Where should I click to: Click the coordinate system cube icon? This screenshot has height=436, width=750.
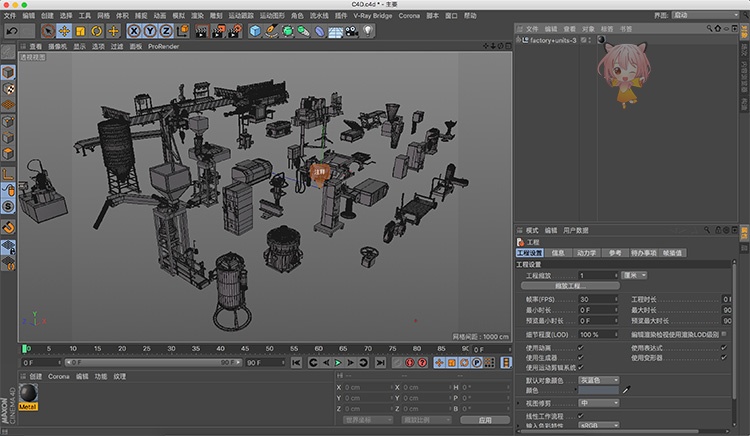183,31
